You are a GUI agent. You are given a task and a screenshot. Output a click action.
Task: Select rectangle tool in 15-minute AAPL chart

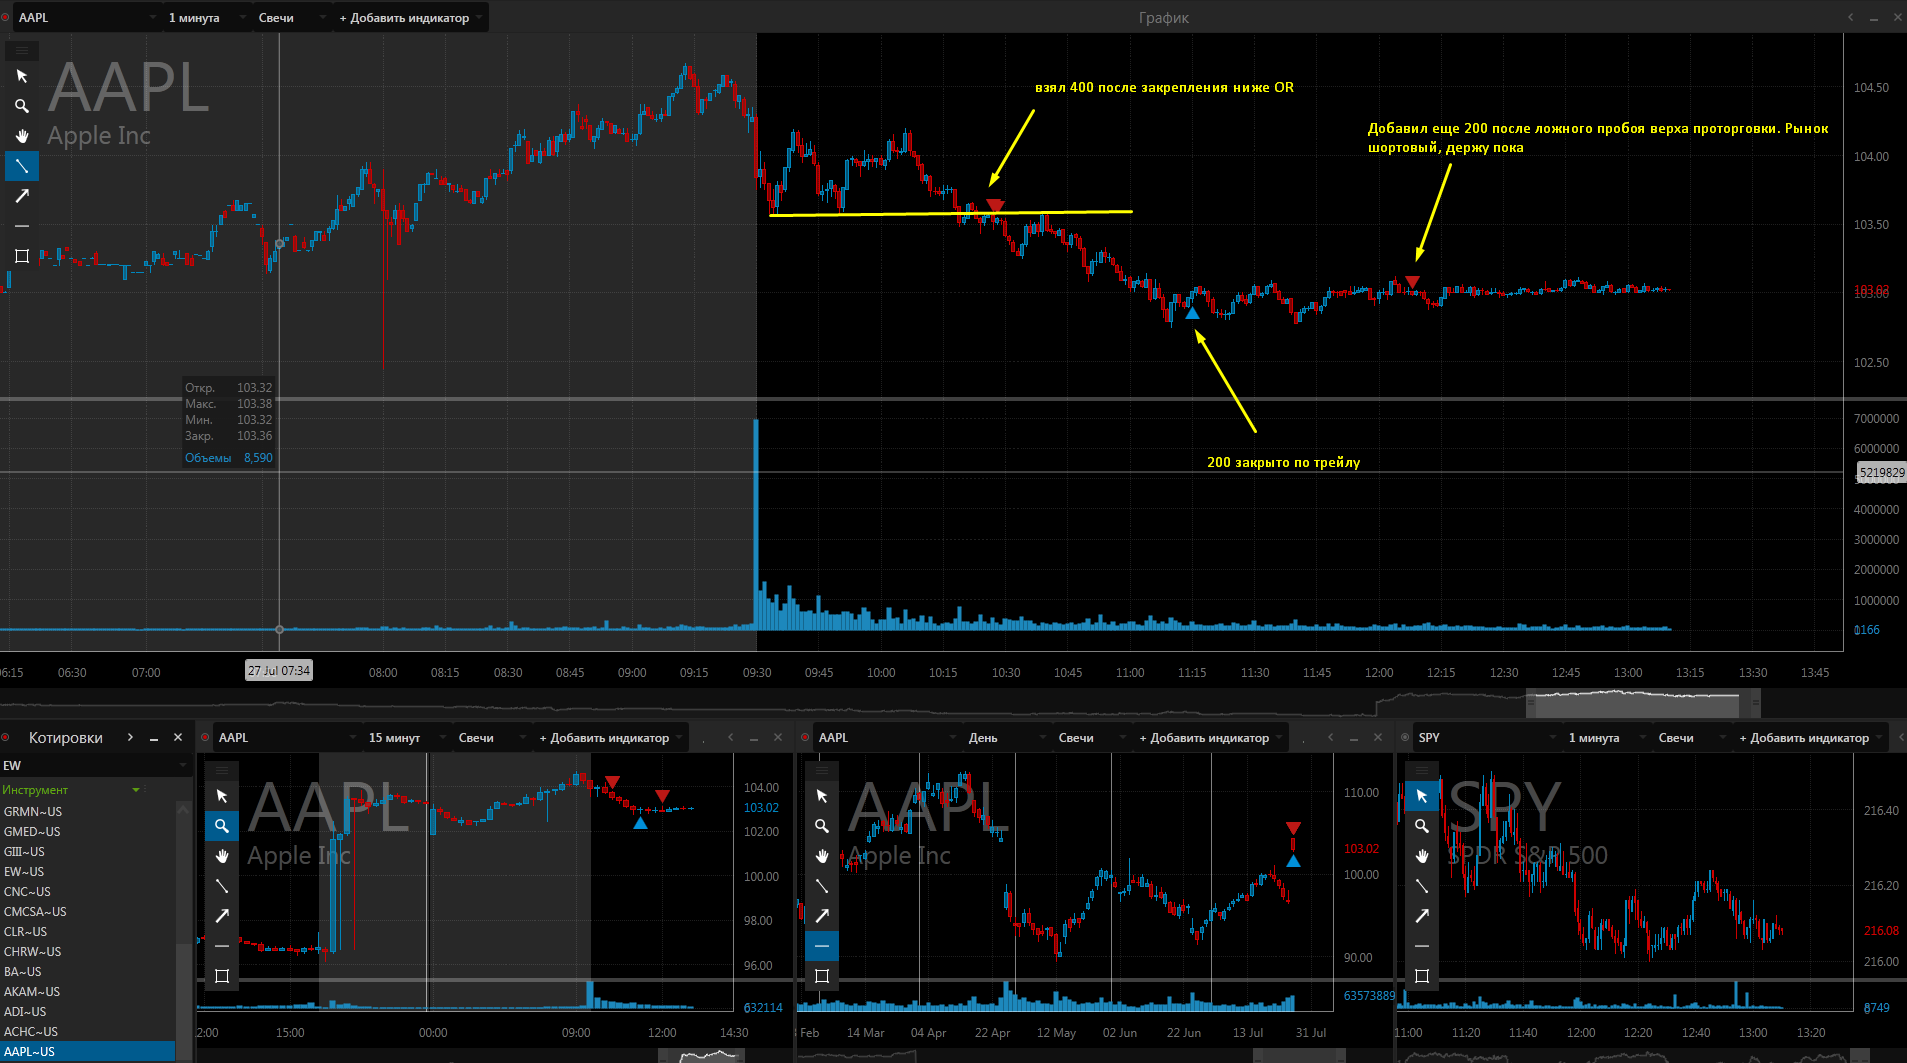(x=222, y=976)
